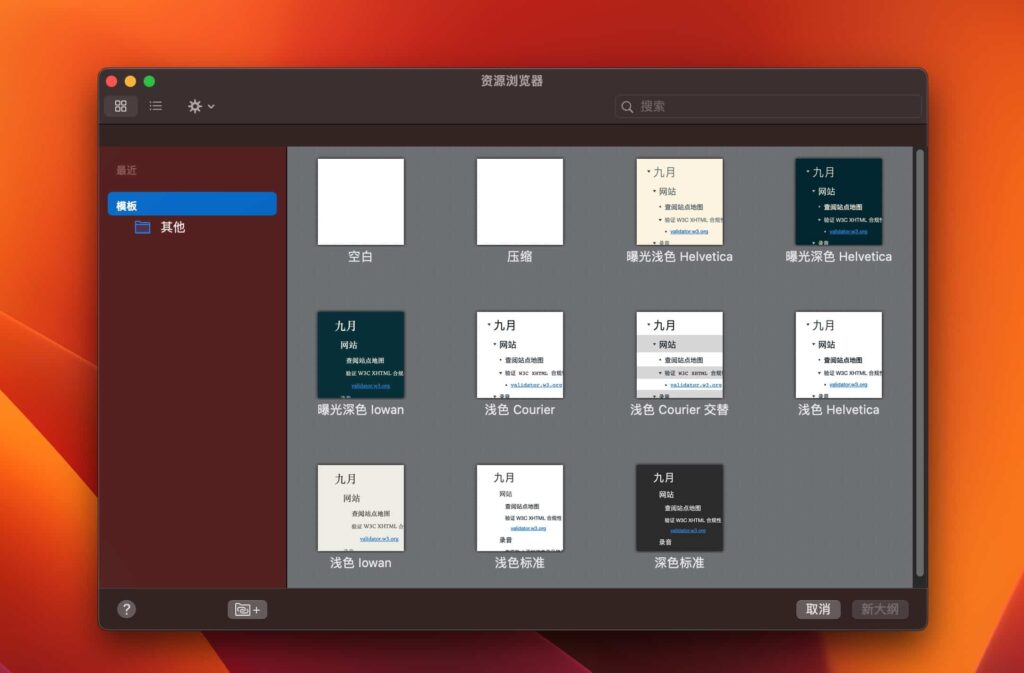Image resolution: width=1024 pixels, height=673 pixels.
Task: Select the 压缩 template
Action: pyautogui.click(x=520, y=201)
